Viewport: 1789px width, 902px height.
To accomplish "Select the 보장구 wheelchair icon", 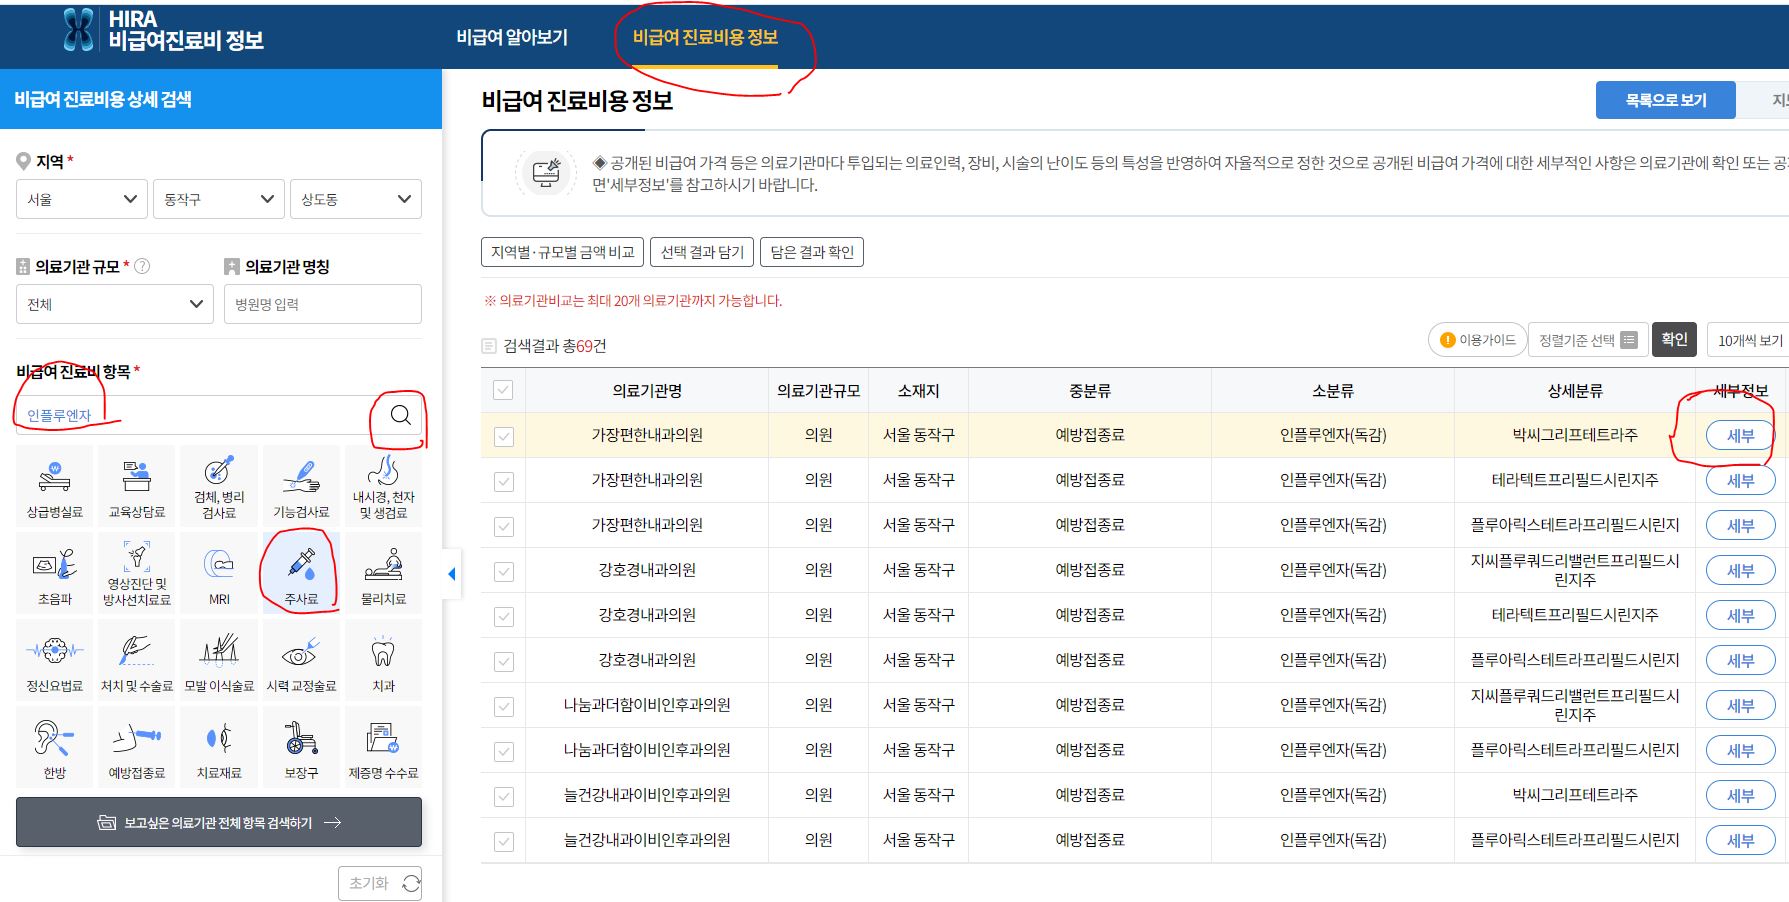I will click(x=301, y=747).
